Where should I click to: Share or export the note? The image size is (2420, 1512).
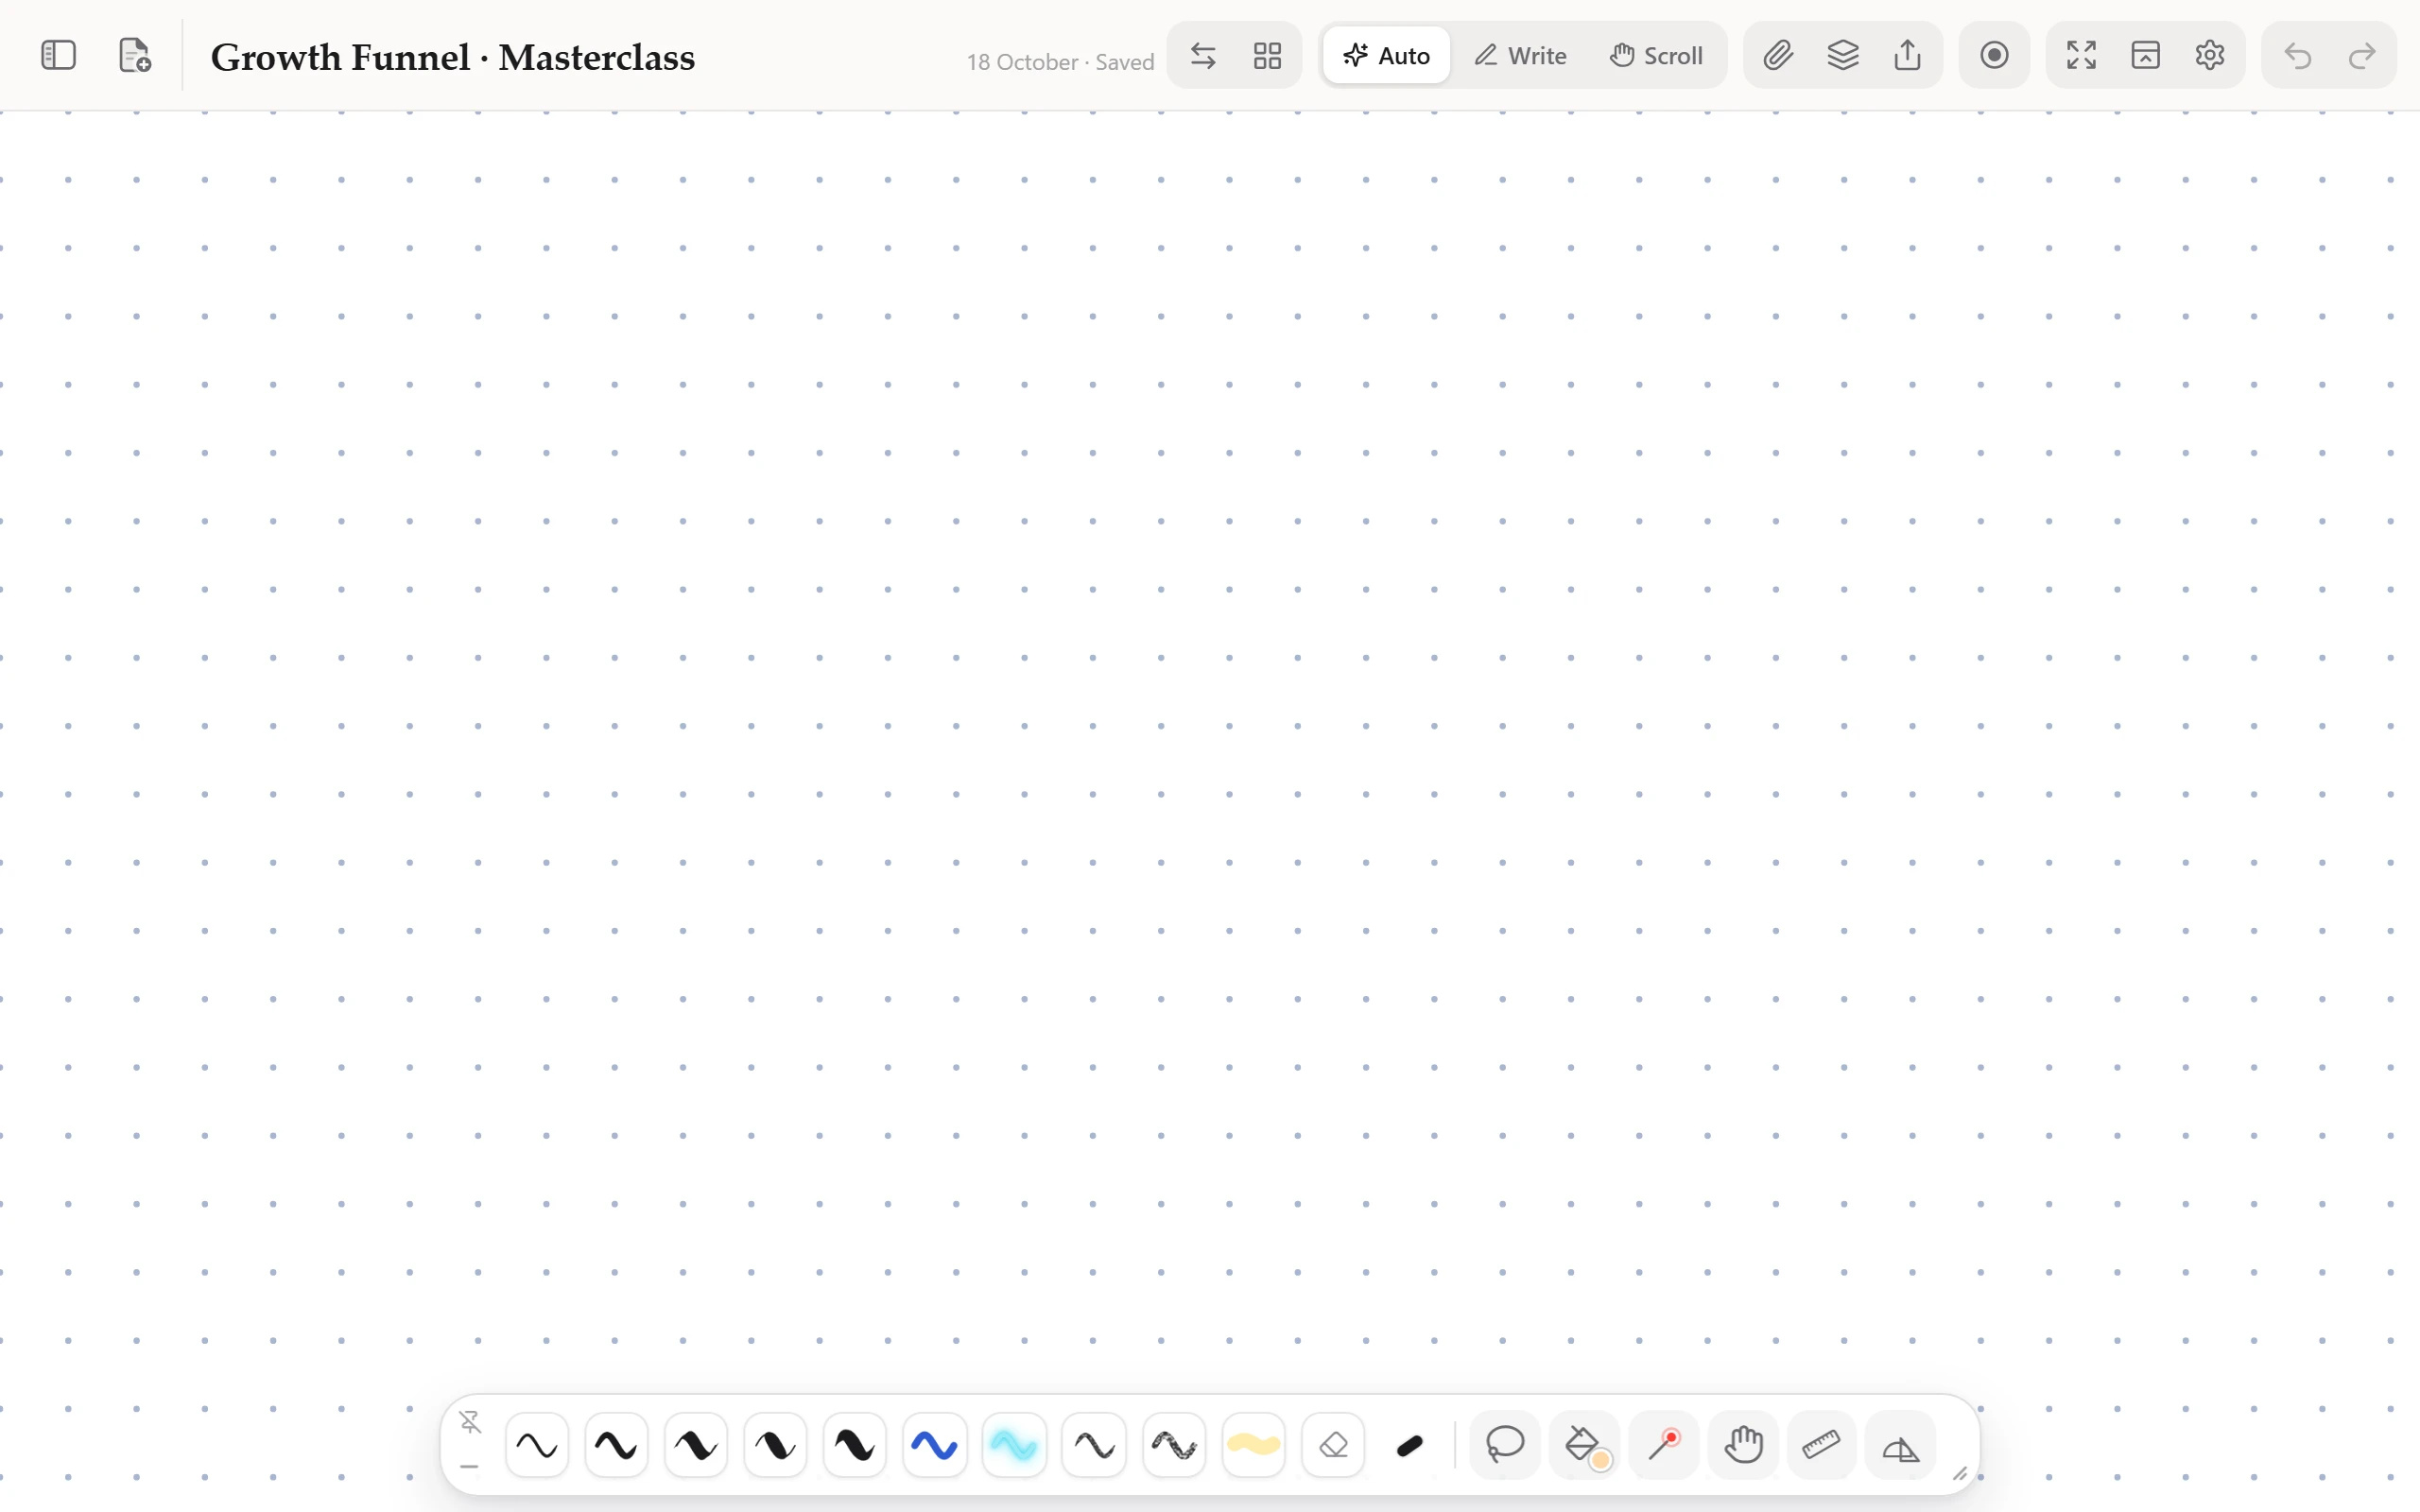pyautogui.click(x=1907, y=55)
